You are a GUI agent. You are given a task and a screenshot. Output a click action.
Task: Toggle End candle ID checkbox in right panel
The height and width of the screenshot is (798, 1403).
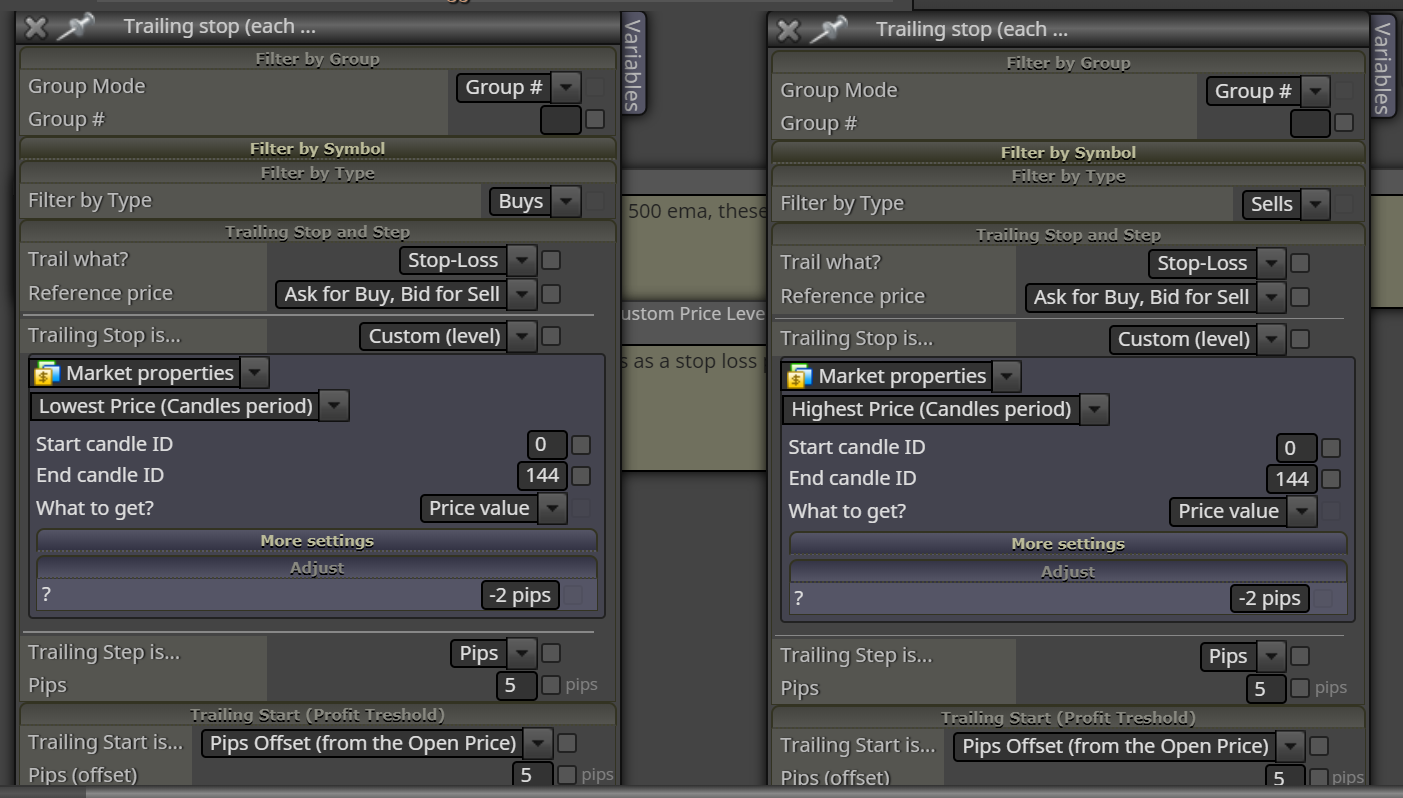(x=1330, y=479)
